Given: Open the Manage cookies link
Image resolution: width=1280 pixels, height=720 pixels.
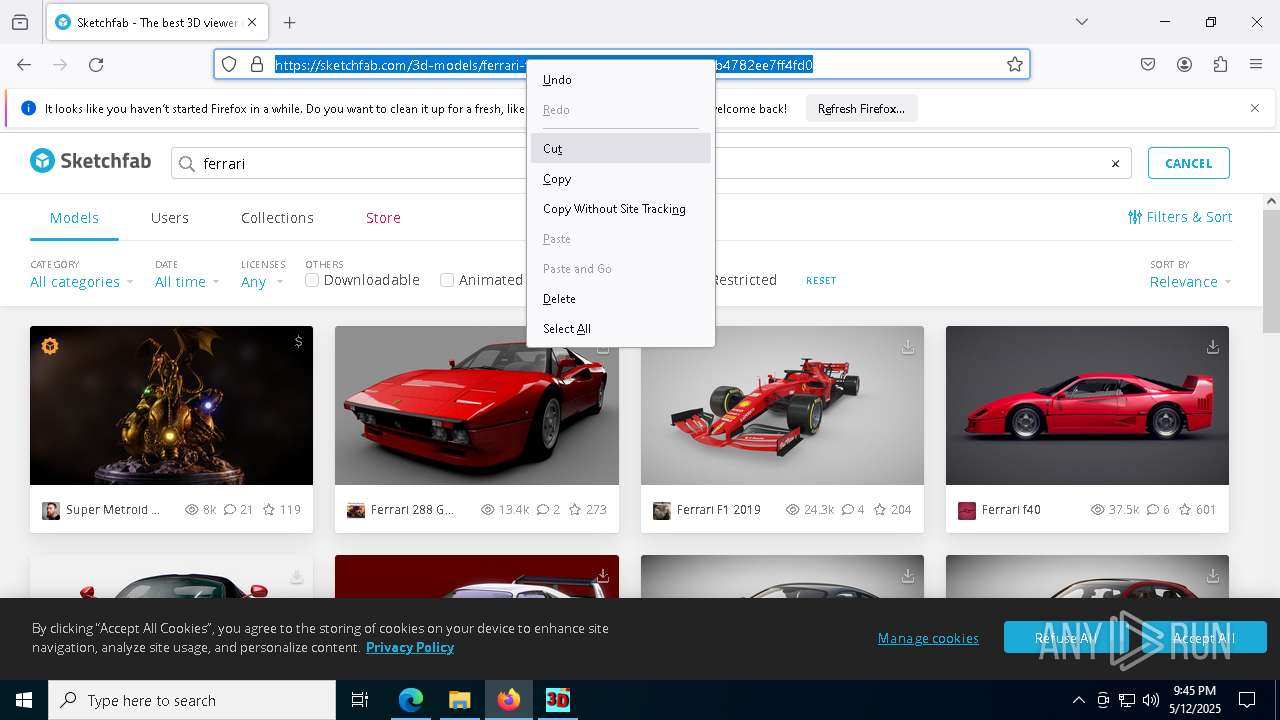Looking at the screenshot, I should (x=928, y=638).
